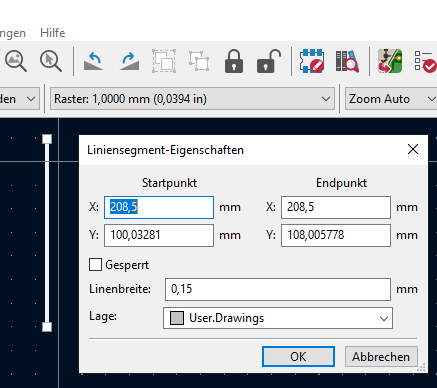Viewport: 437px width, 388px height.
Task: Unlock the selected items with the open padlock
Action: coord(269,61)
